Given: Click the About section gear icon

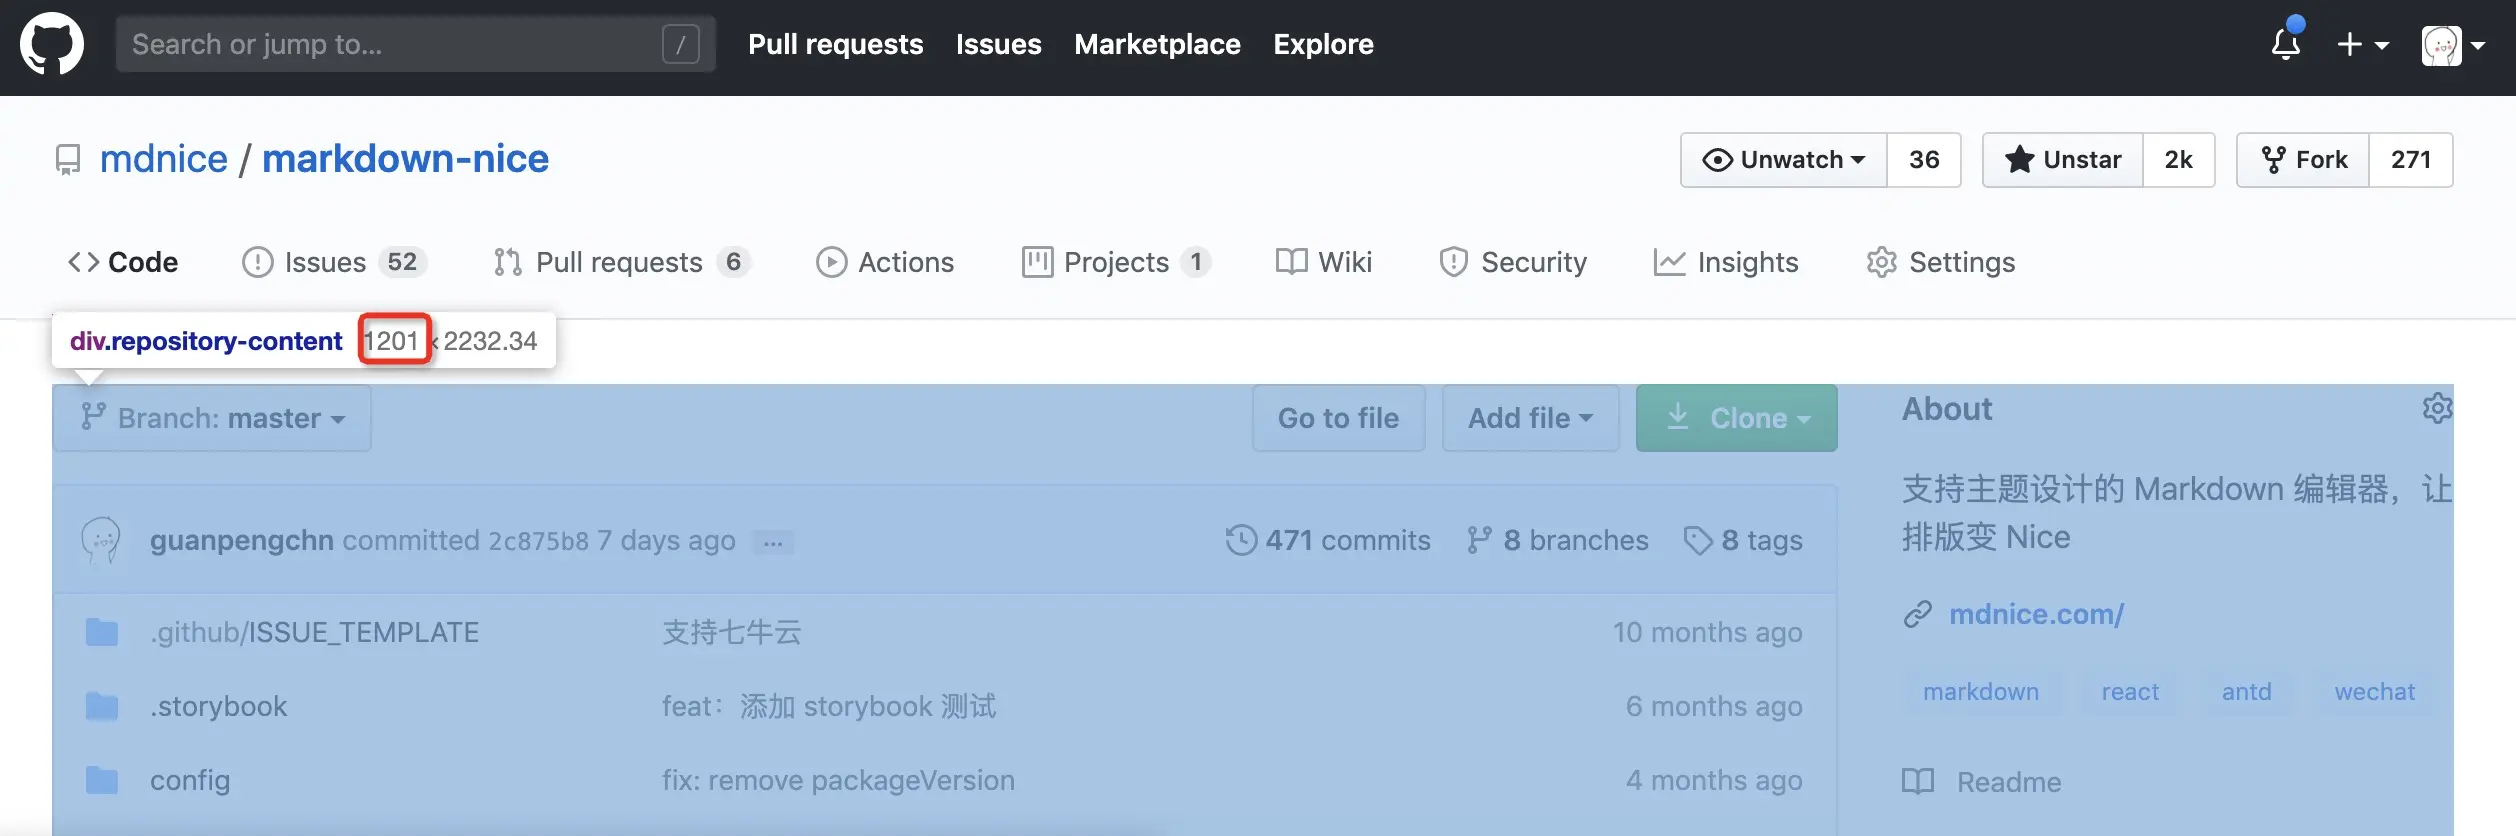Looking at the screenshot, I should tap(2437, 408).
